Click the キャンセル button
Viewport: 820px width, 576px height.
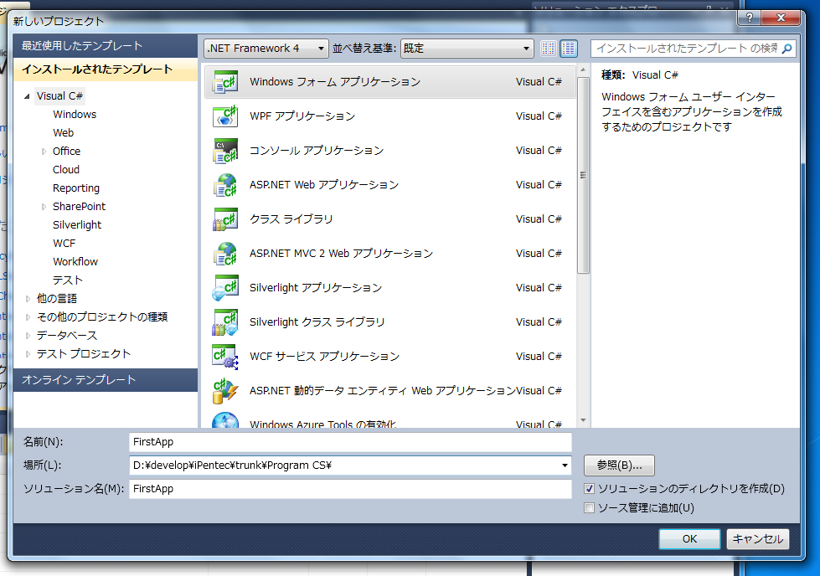pos(758,539)
